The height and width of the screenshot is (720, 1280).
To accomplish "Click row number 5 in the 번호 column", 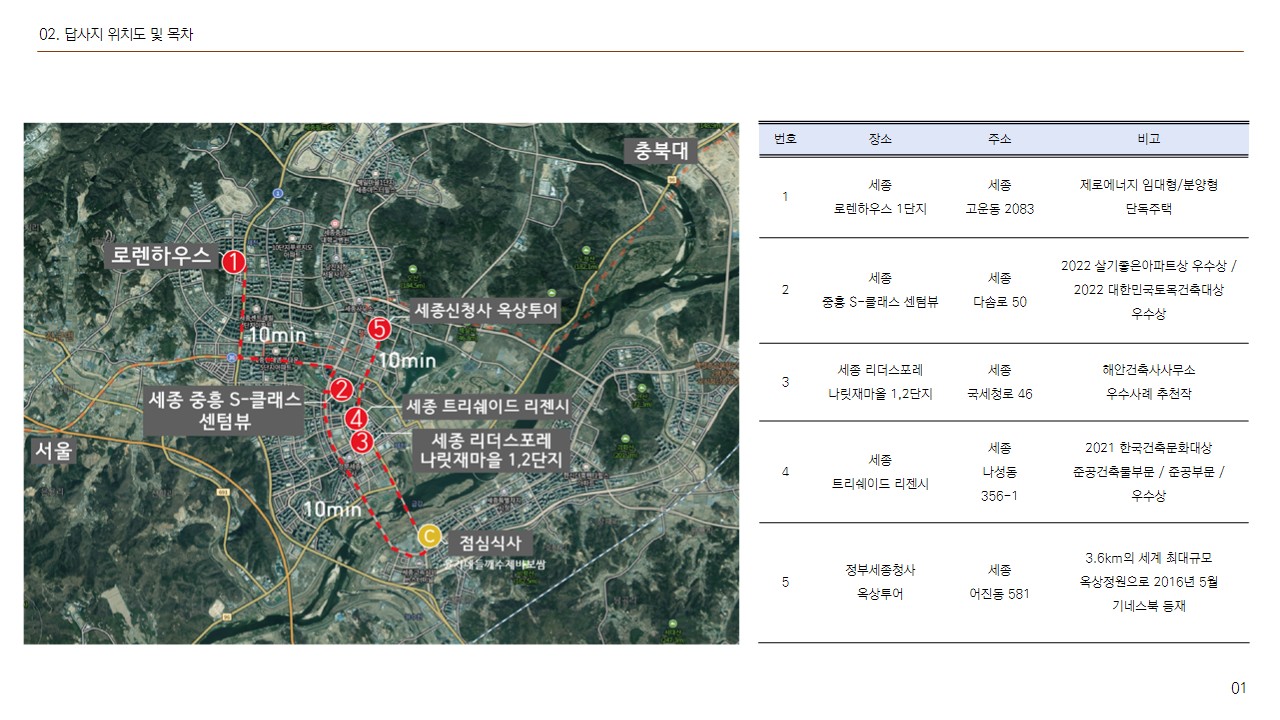I will (x=785, y=582).
